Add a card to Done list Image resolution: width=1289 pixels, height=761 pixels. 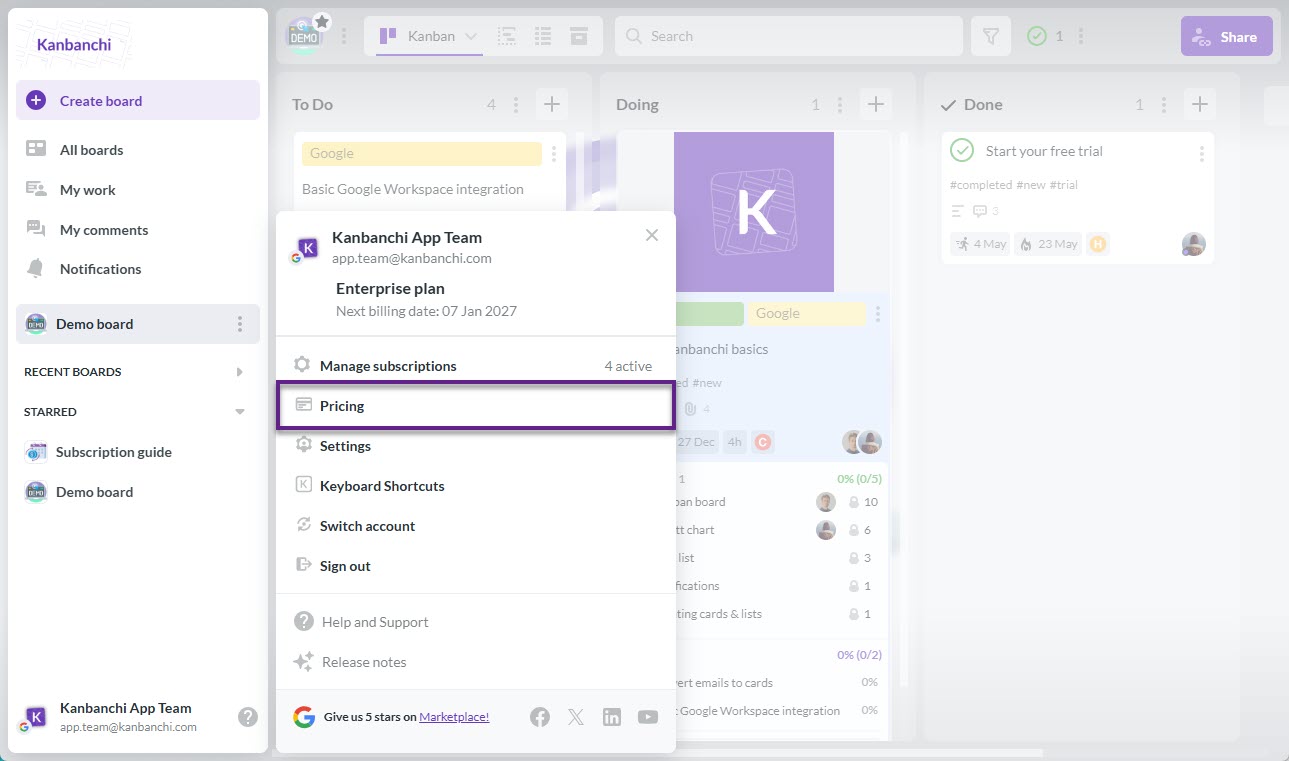tap(1200, 104)
